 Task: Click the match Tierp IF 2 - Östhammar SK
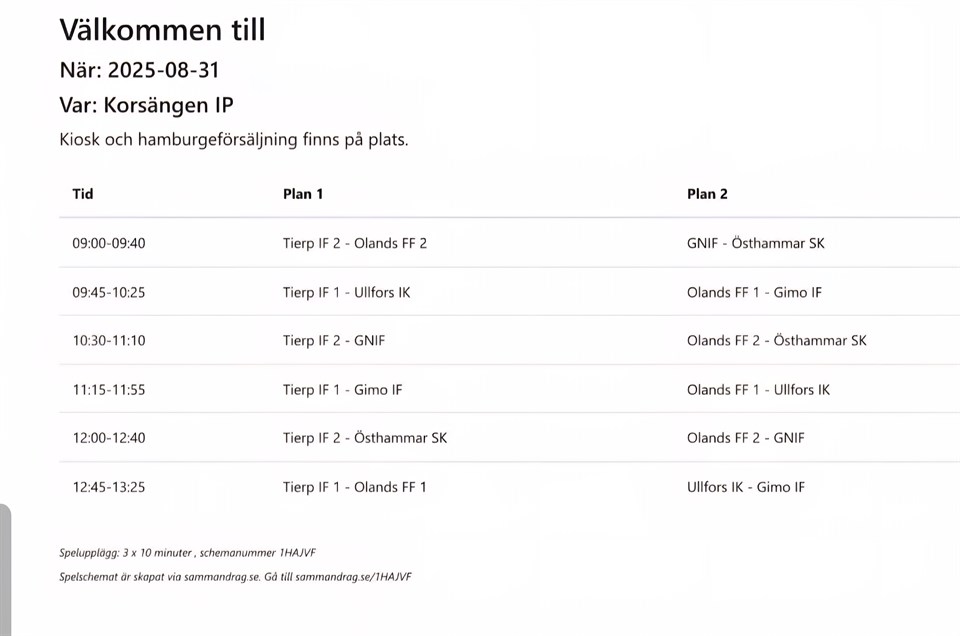point(365,438)
